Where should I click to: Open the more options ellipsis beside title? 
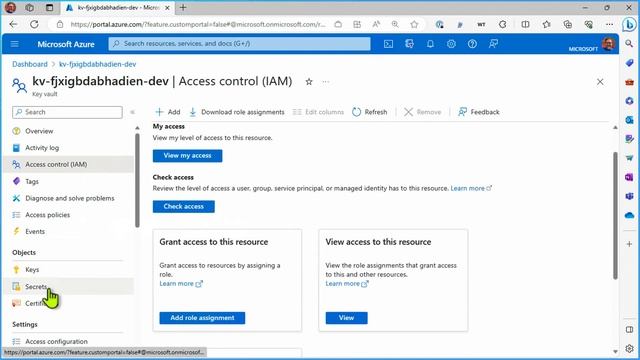(x=325, y=82)
